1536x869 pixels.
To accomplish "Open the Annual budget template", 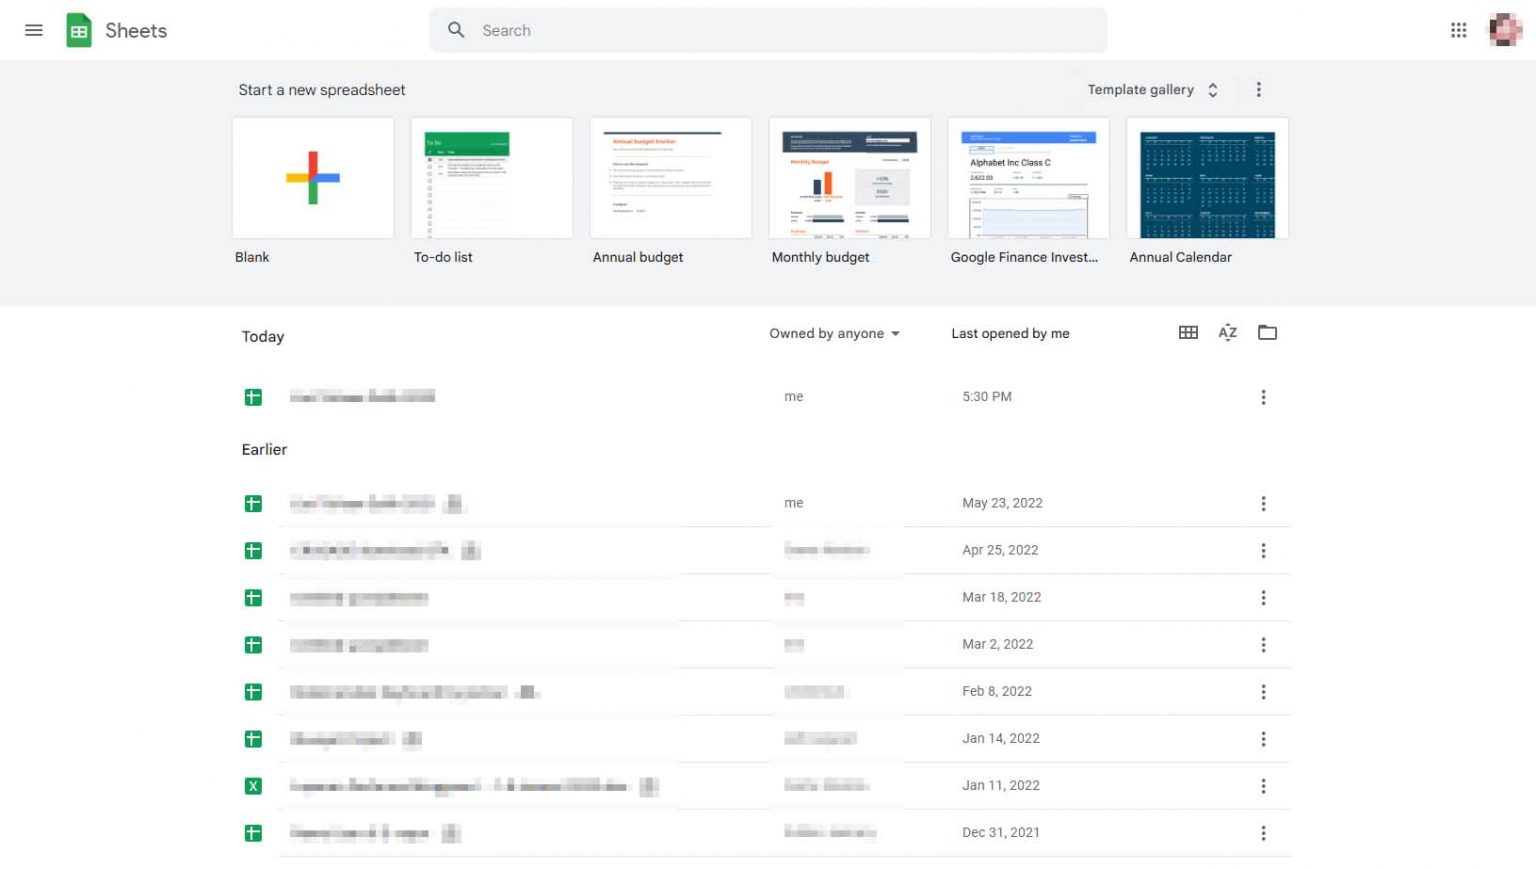I will click(671, 177).
